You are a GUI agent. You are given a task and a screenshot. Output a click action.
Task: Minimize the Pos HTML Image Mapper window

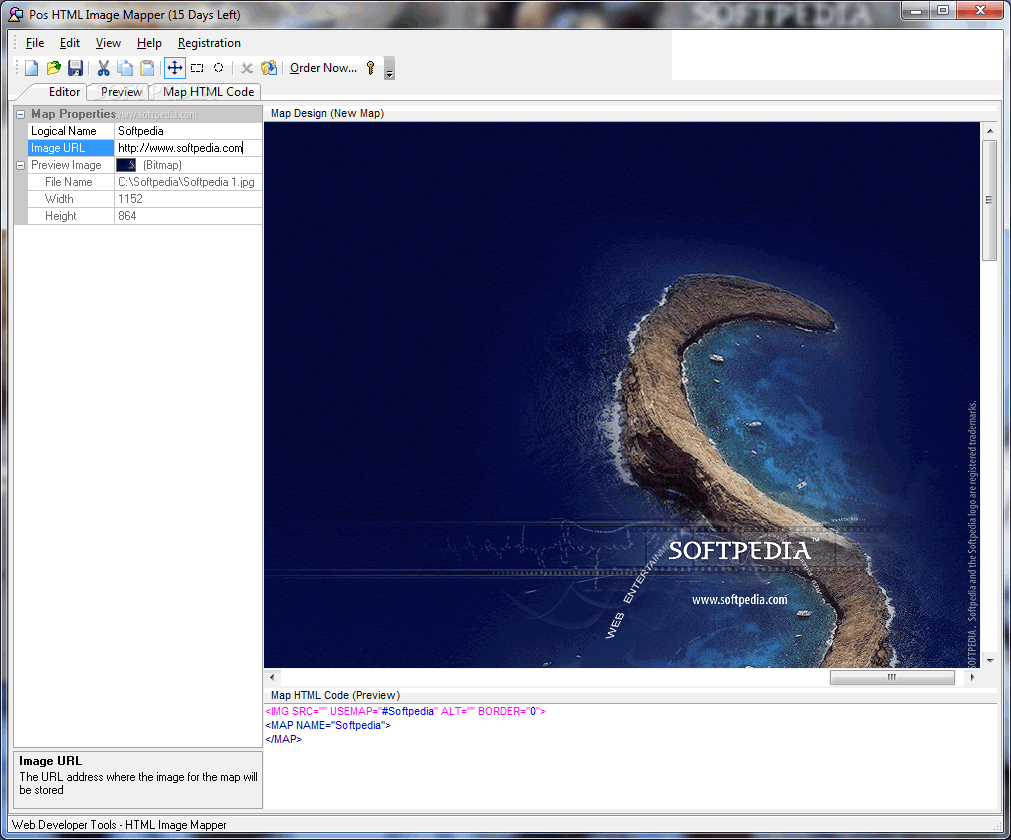click(915, 11)
